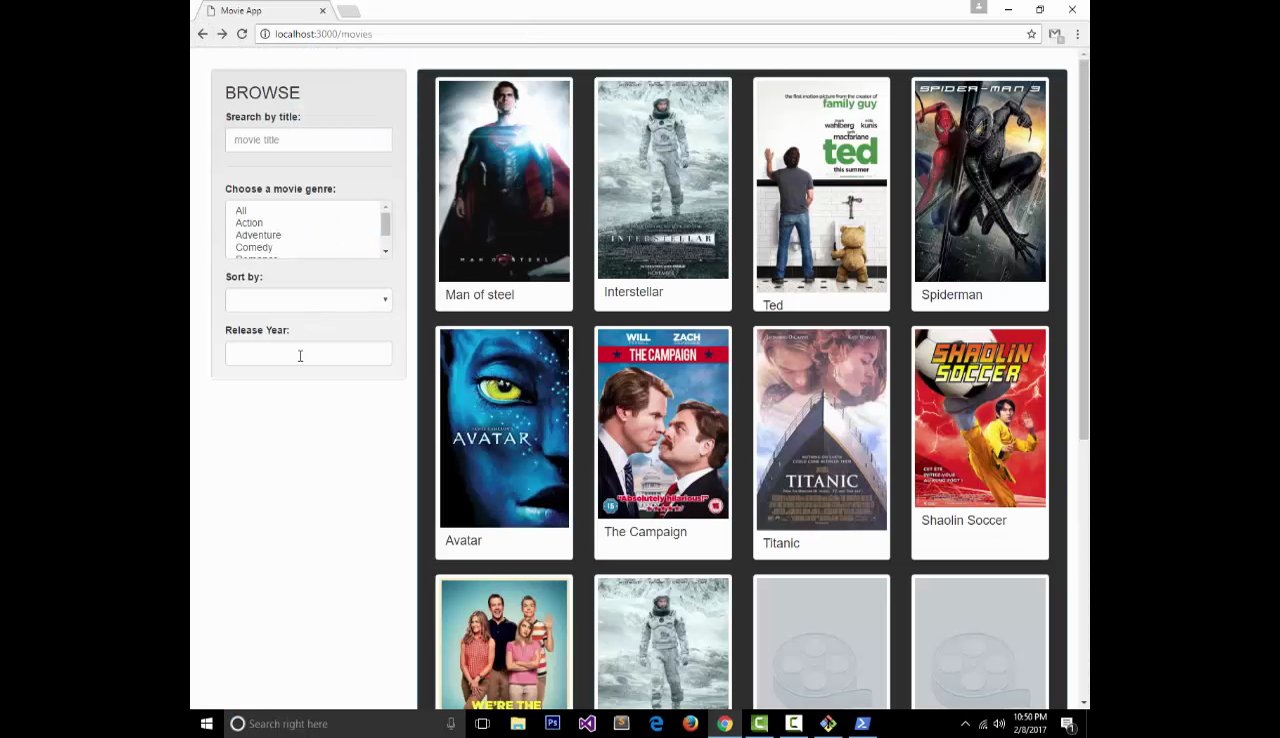Open the Shaolin Soccer movie poster

click(x=980, y=418)
